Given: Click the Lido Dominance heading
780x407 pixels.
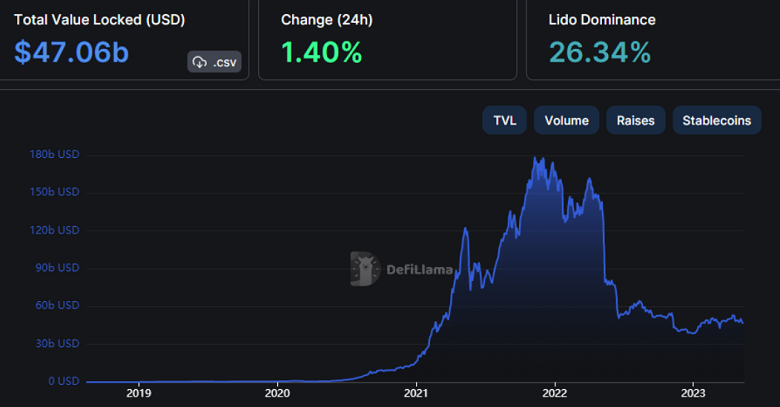Looking at the screenshot, I should [x=602, y=19].
